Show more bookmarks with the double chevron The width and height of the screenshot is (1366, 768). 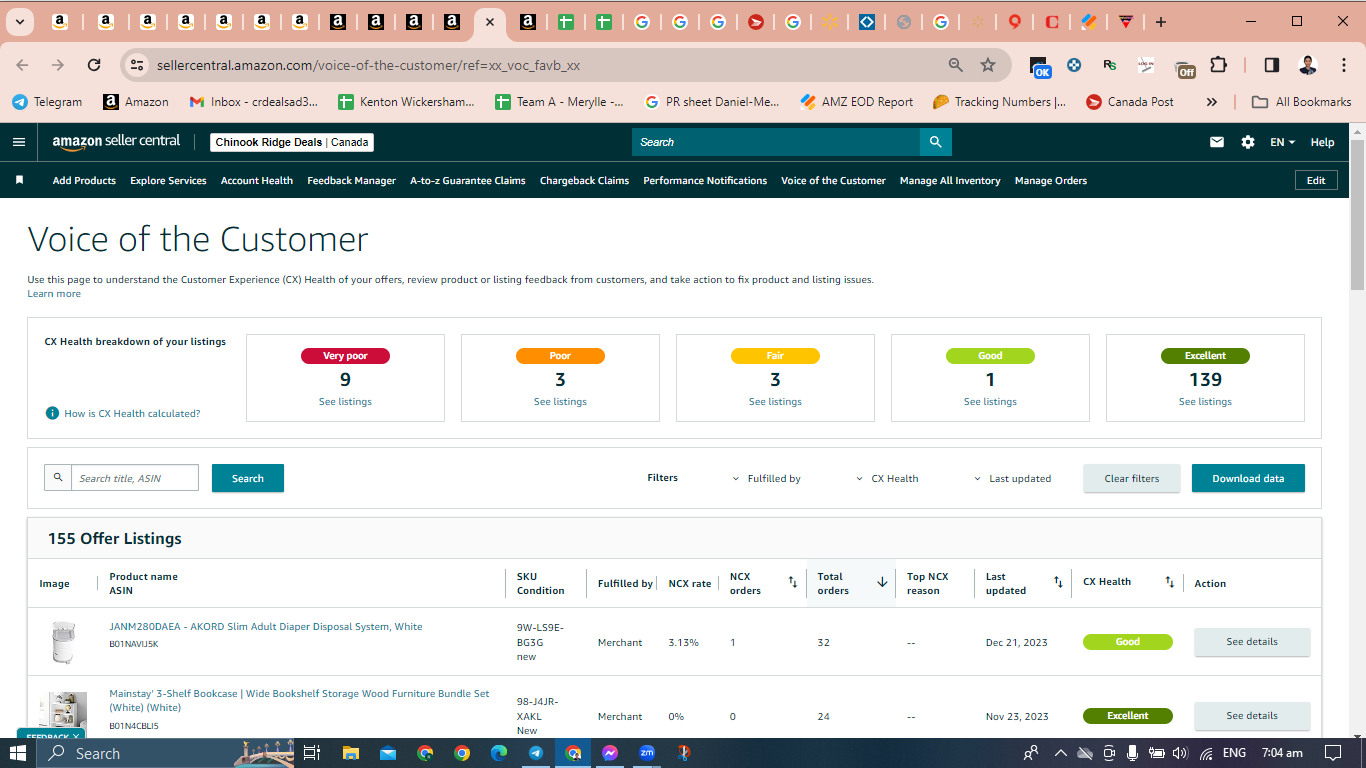click(1212, 102)
